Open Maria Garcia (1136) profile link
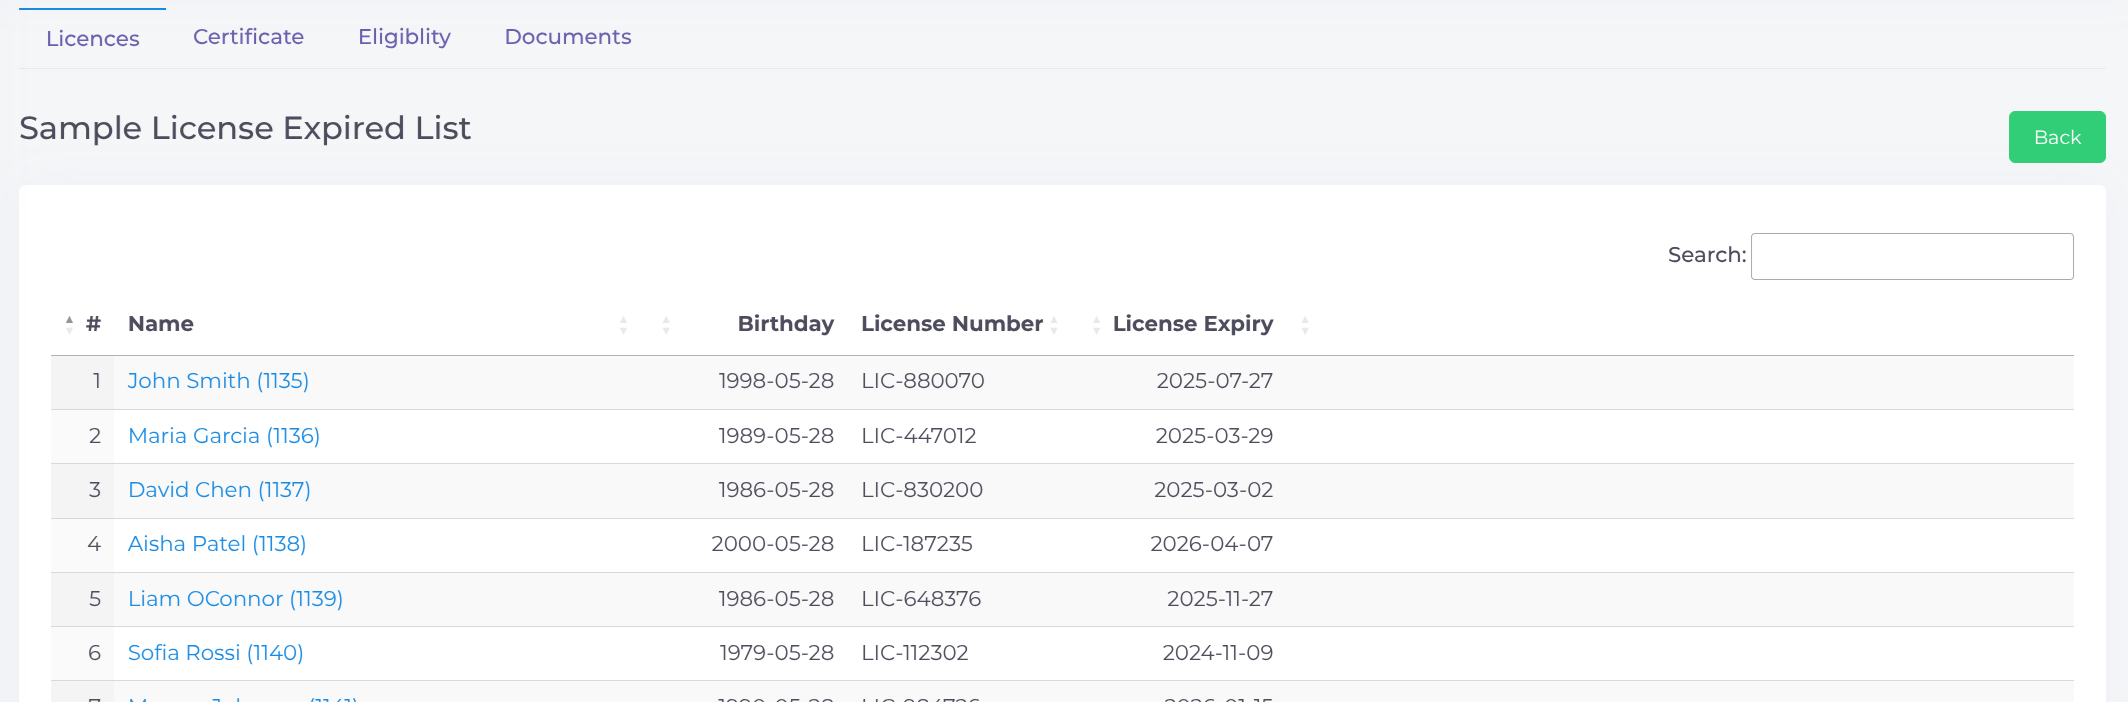Viewport: 2128px width, 702px height. 224,436
